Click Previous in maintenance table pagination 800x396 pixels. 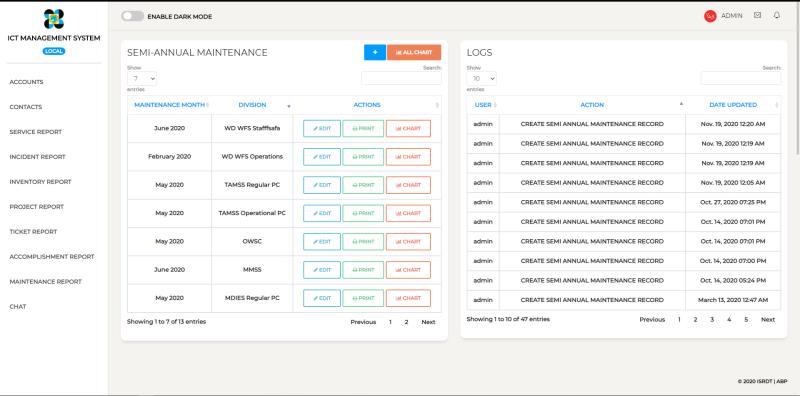[363, 322]
